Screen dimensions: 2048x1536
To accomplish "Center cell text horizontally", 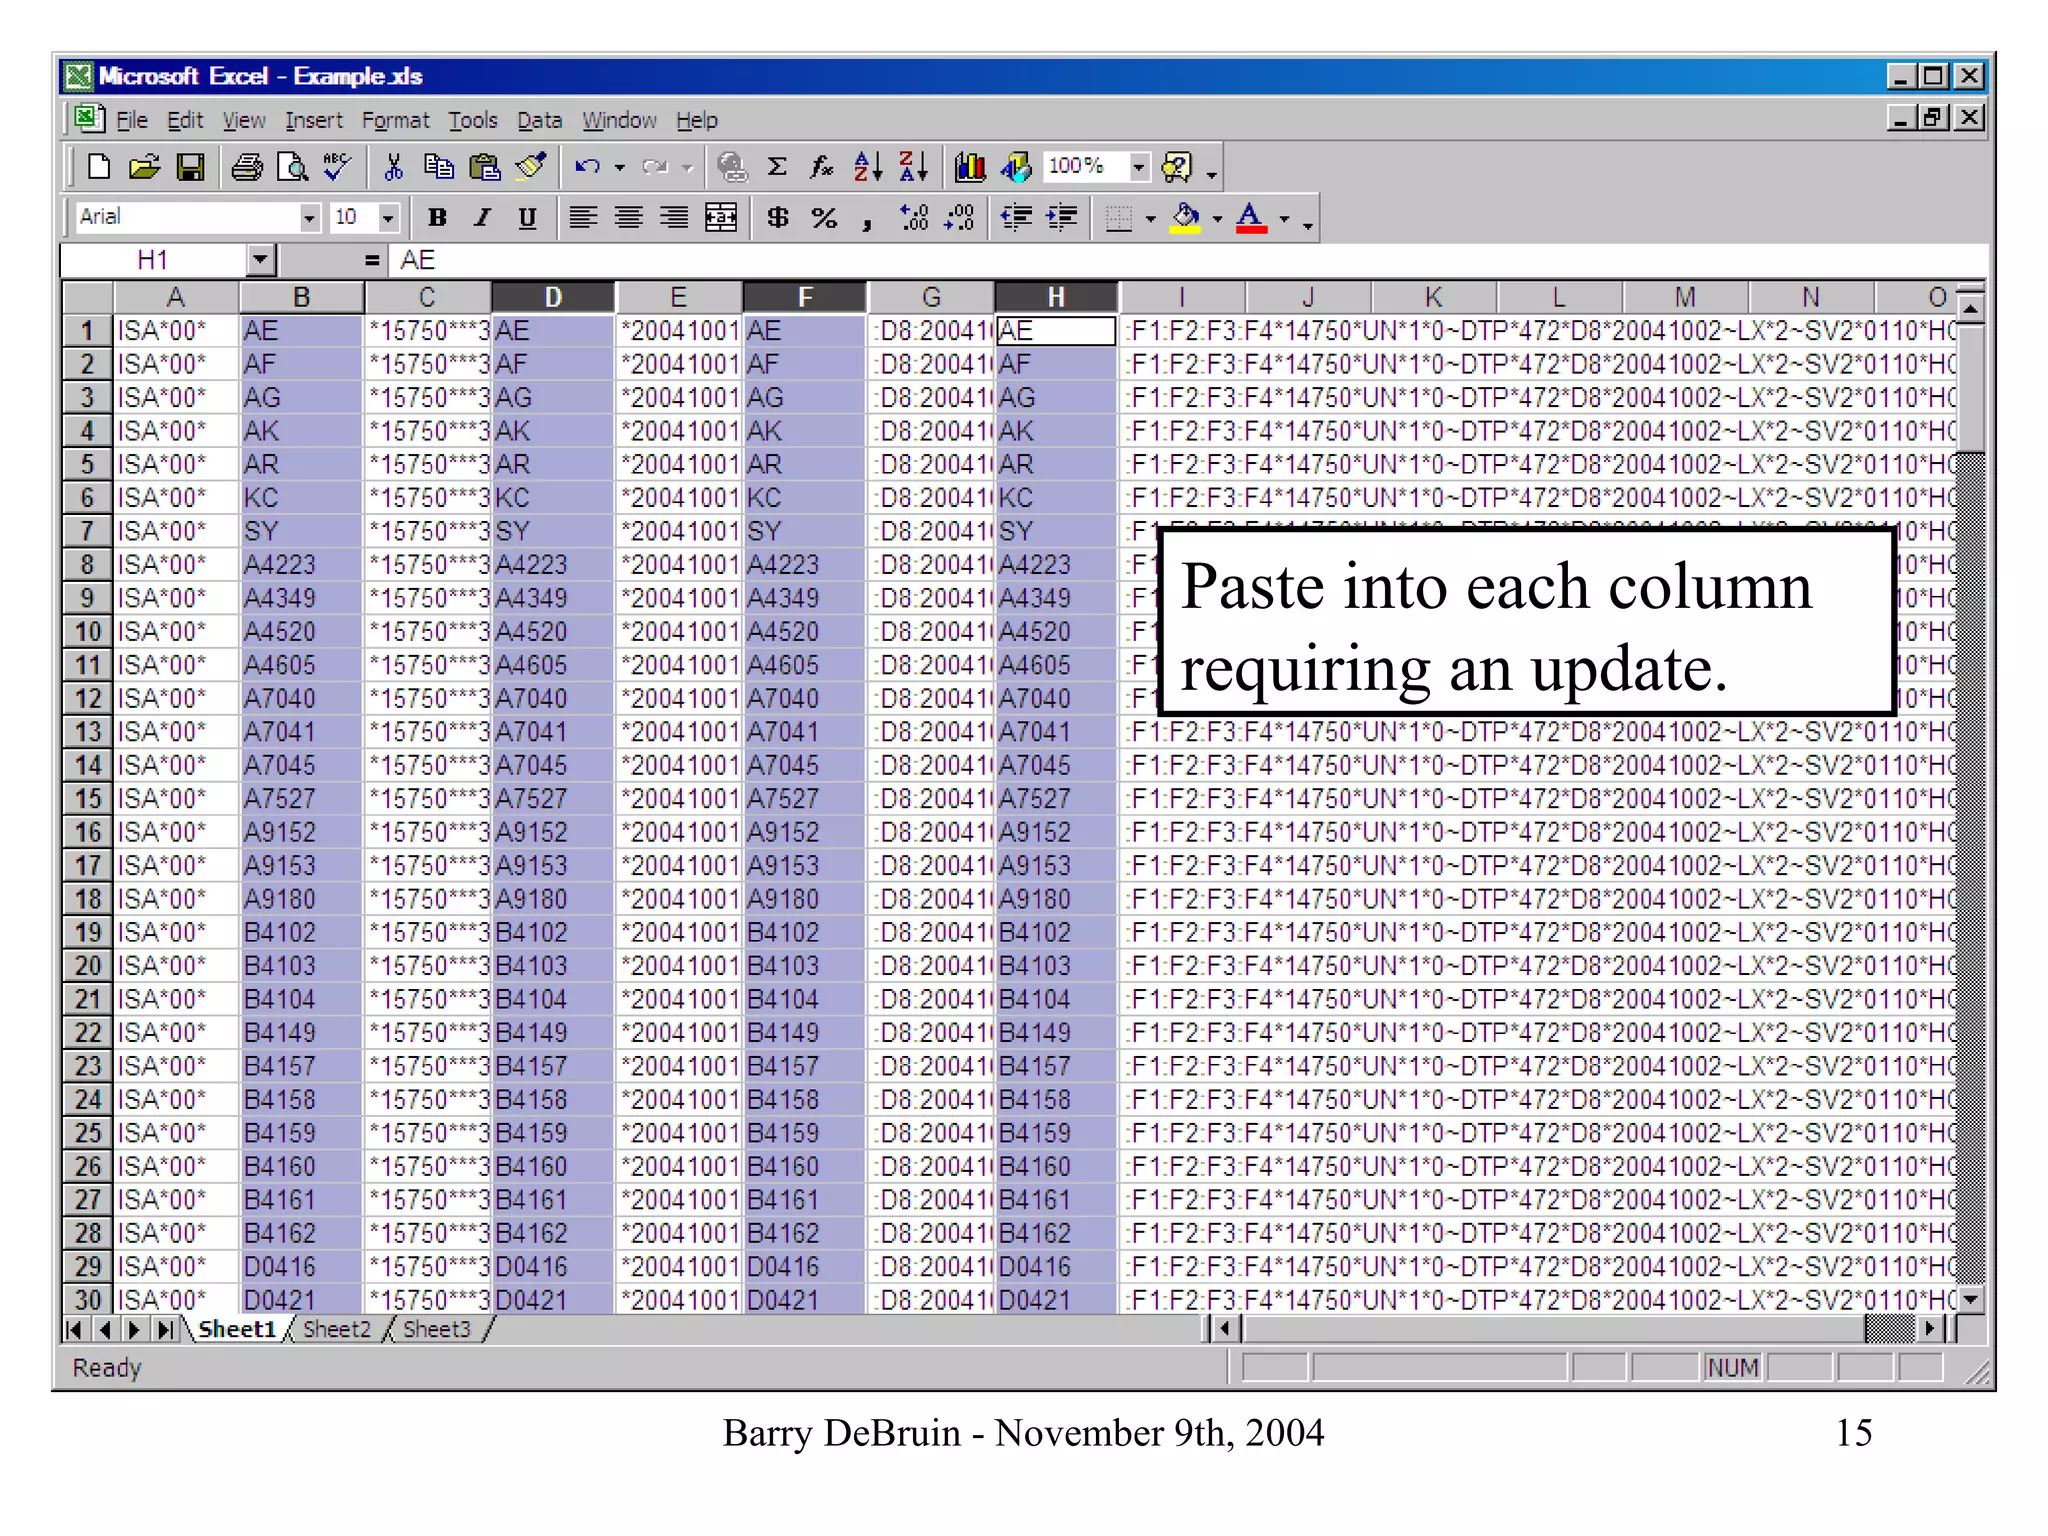I will tap(629, 217).
